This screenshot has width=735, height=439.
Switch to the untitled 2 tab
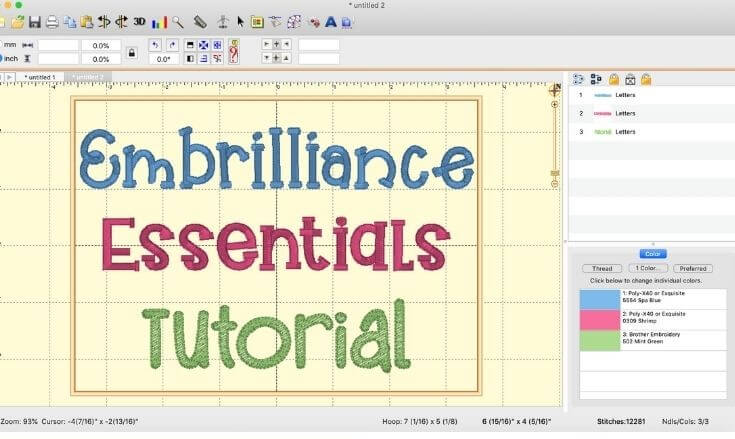(x=88, y=77)
